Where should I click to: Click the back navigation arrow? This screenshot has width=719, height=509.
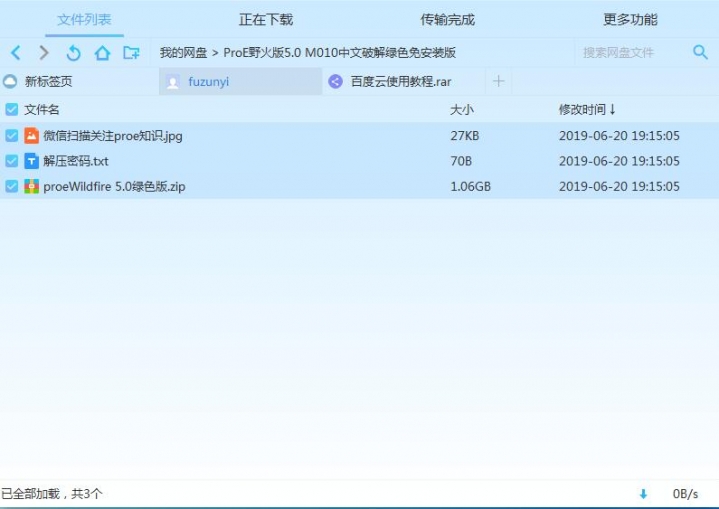tap(15, 53)
